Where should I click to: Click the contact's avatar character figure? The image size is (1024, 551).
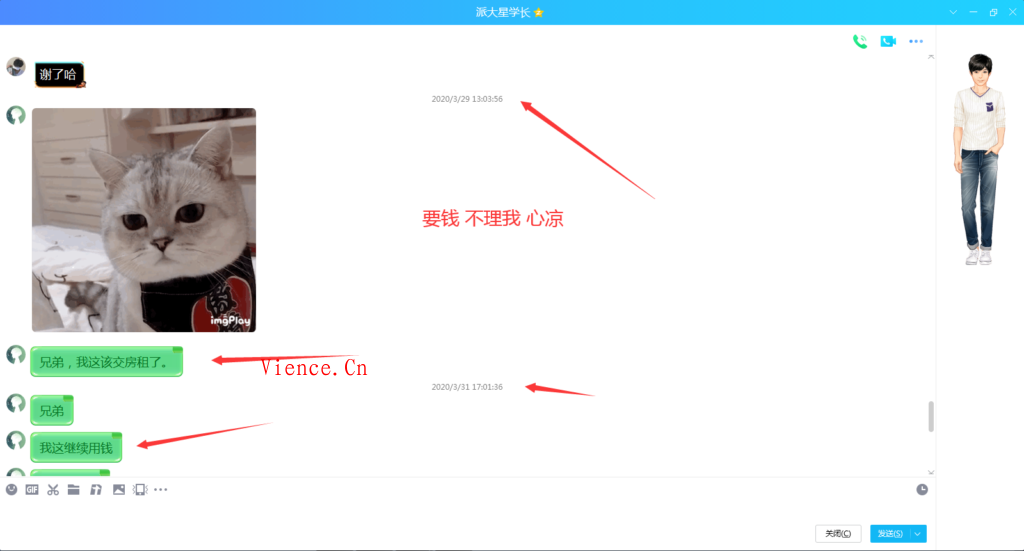click(x=979, y=160)
